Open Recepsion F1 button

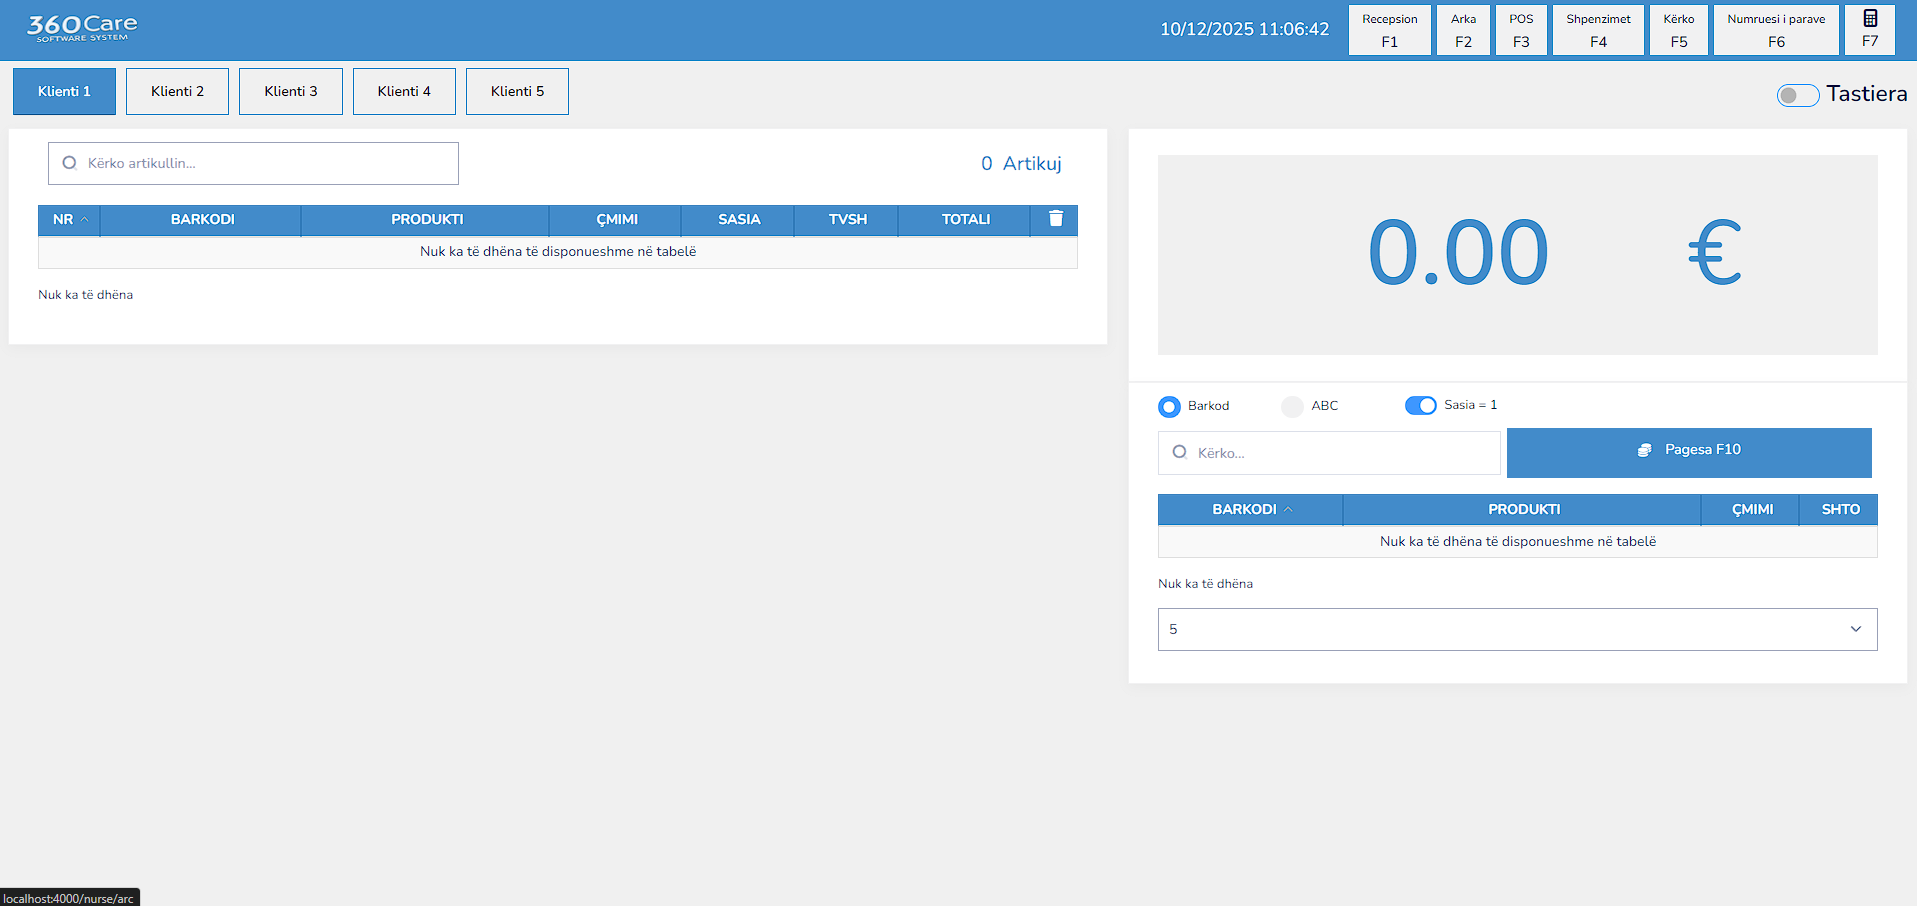point(1389,30)
